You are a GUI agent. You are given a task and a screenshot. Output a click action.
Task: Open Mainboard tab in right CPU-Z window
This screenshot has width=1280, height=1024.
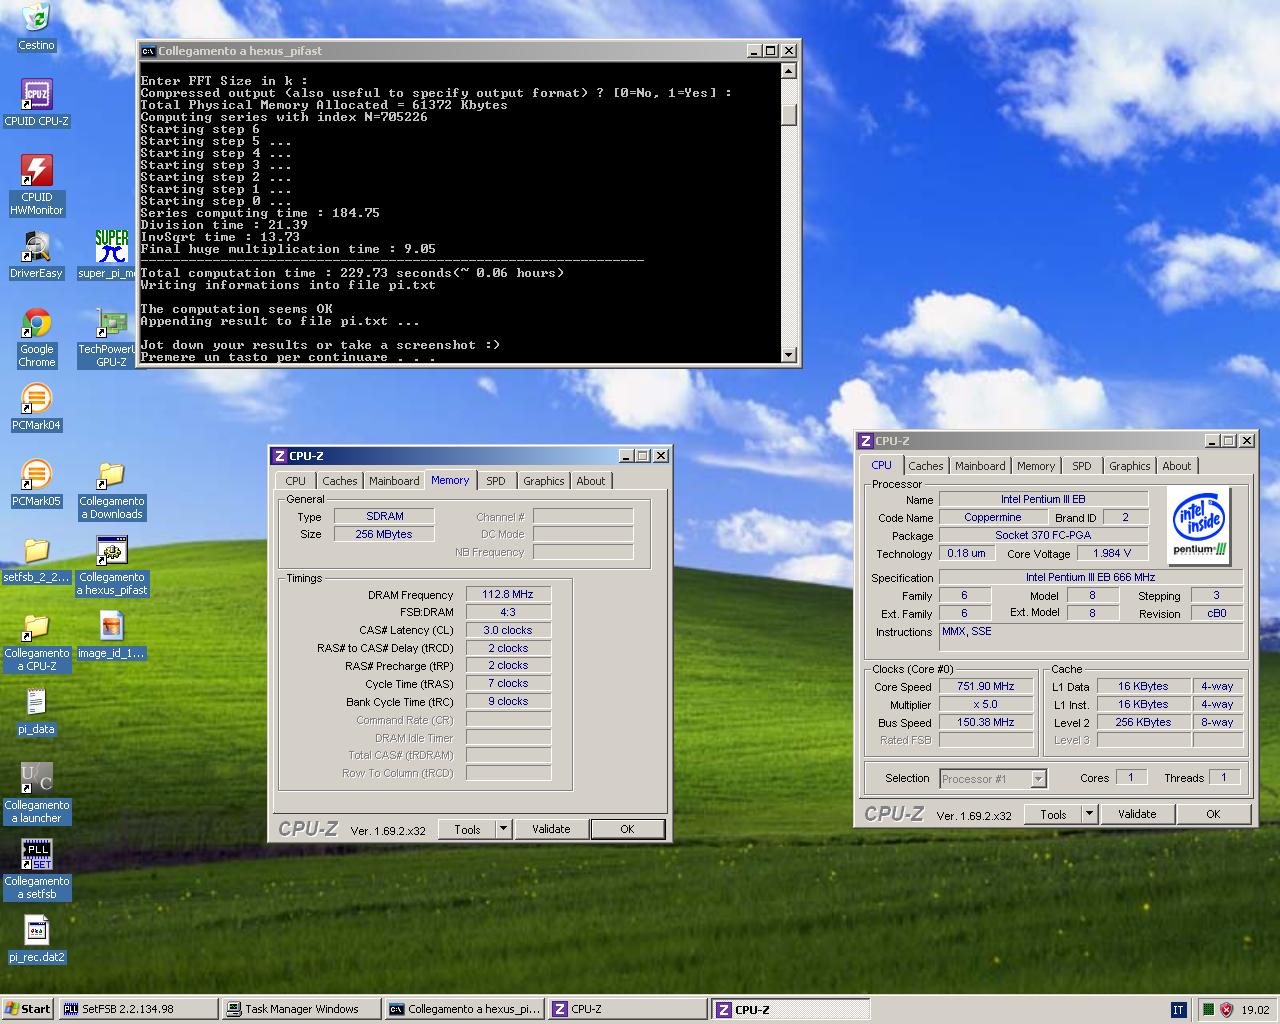(x=980, y=466)
